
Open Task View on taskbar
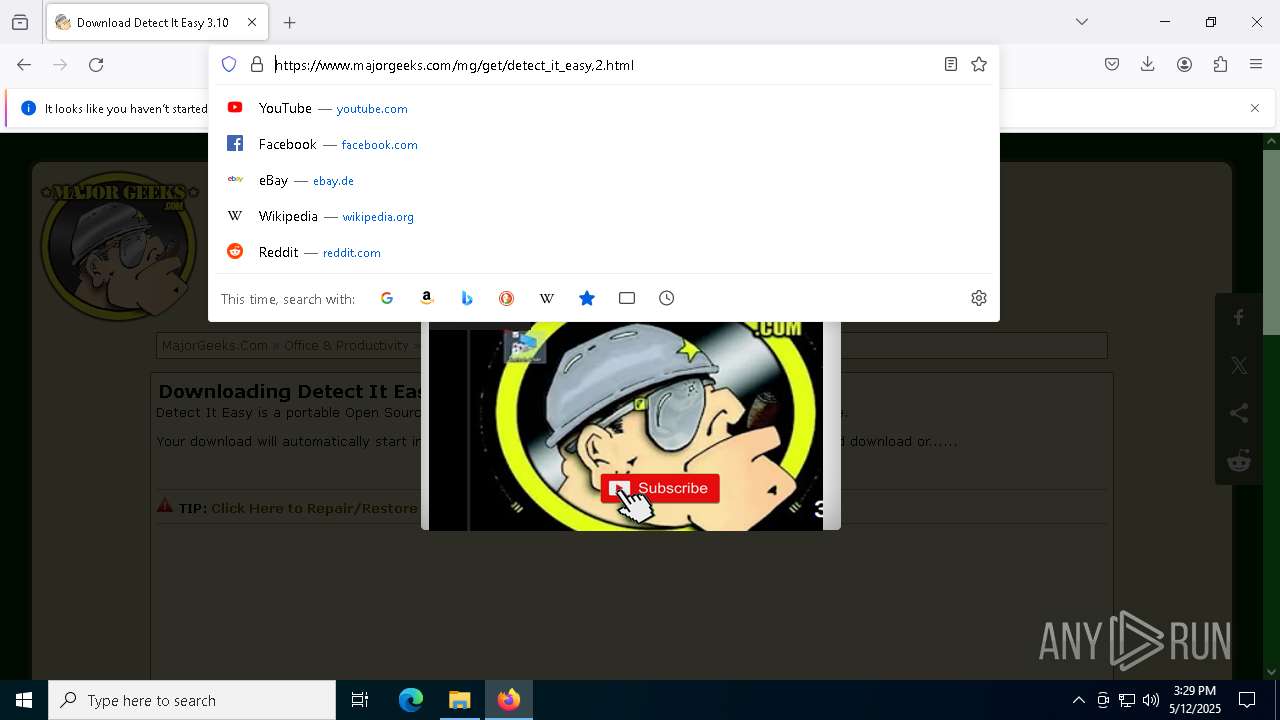pyautogui.click(x=360, y=700)
